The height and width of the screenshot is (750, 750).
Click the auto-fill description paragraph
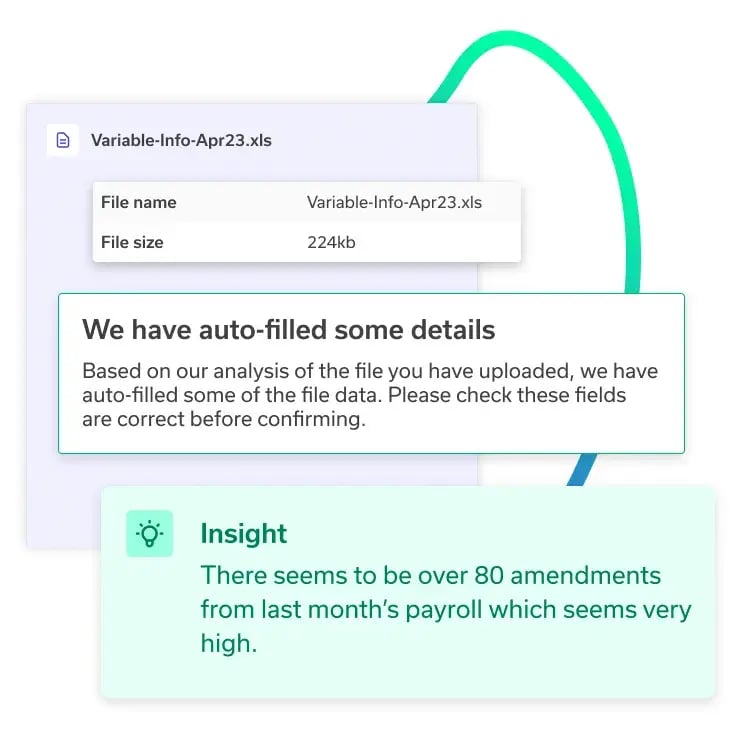(x=368, y=394)
